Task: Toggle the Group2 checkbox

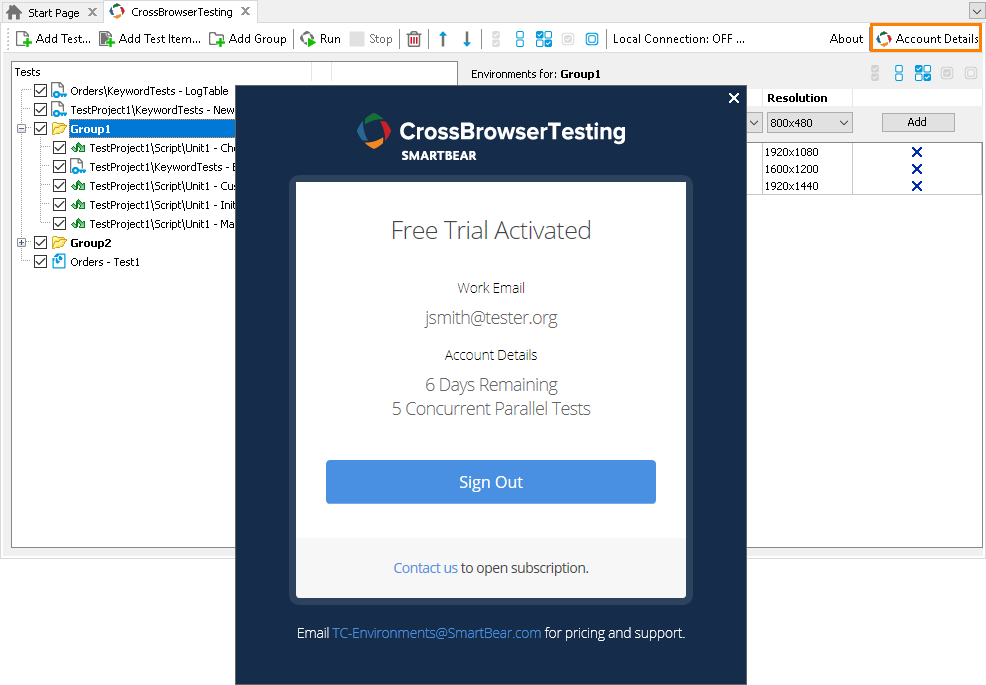Action: point(40,243)
